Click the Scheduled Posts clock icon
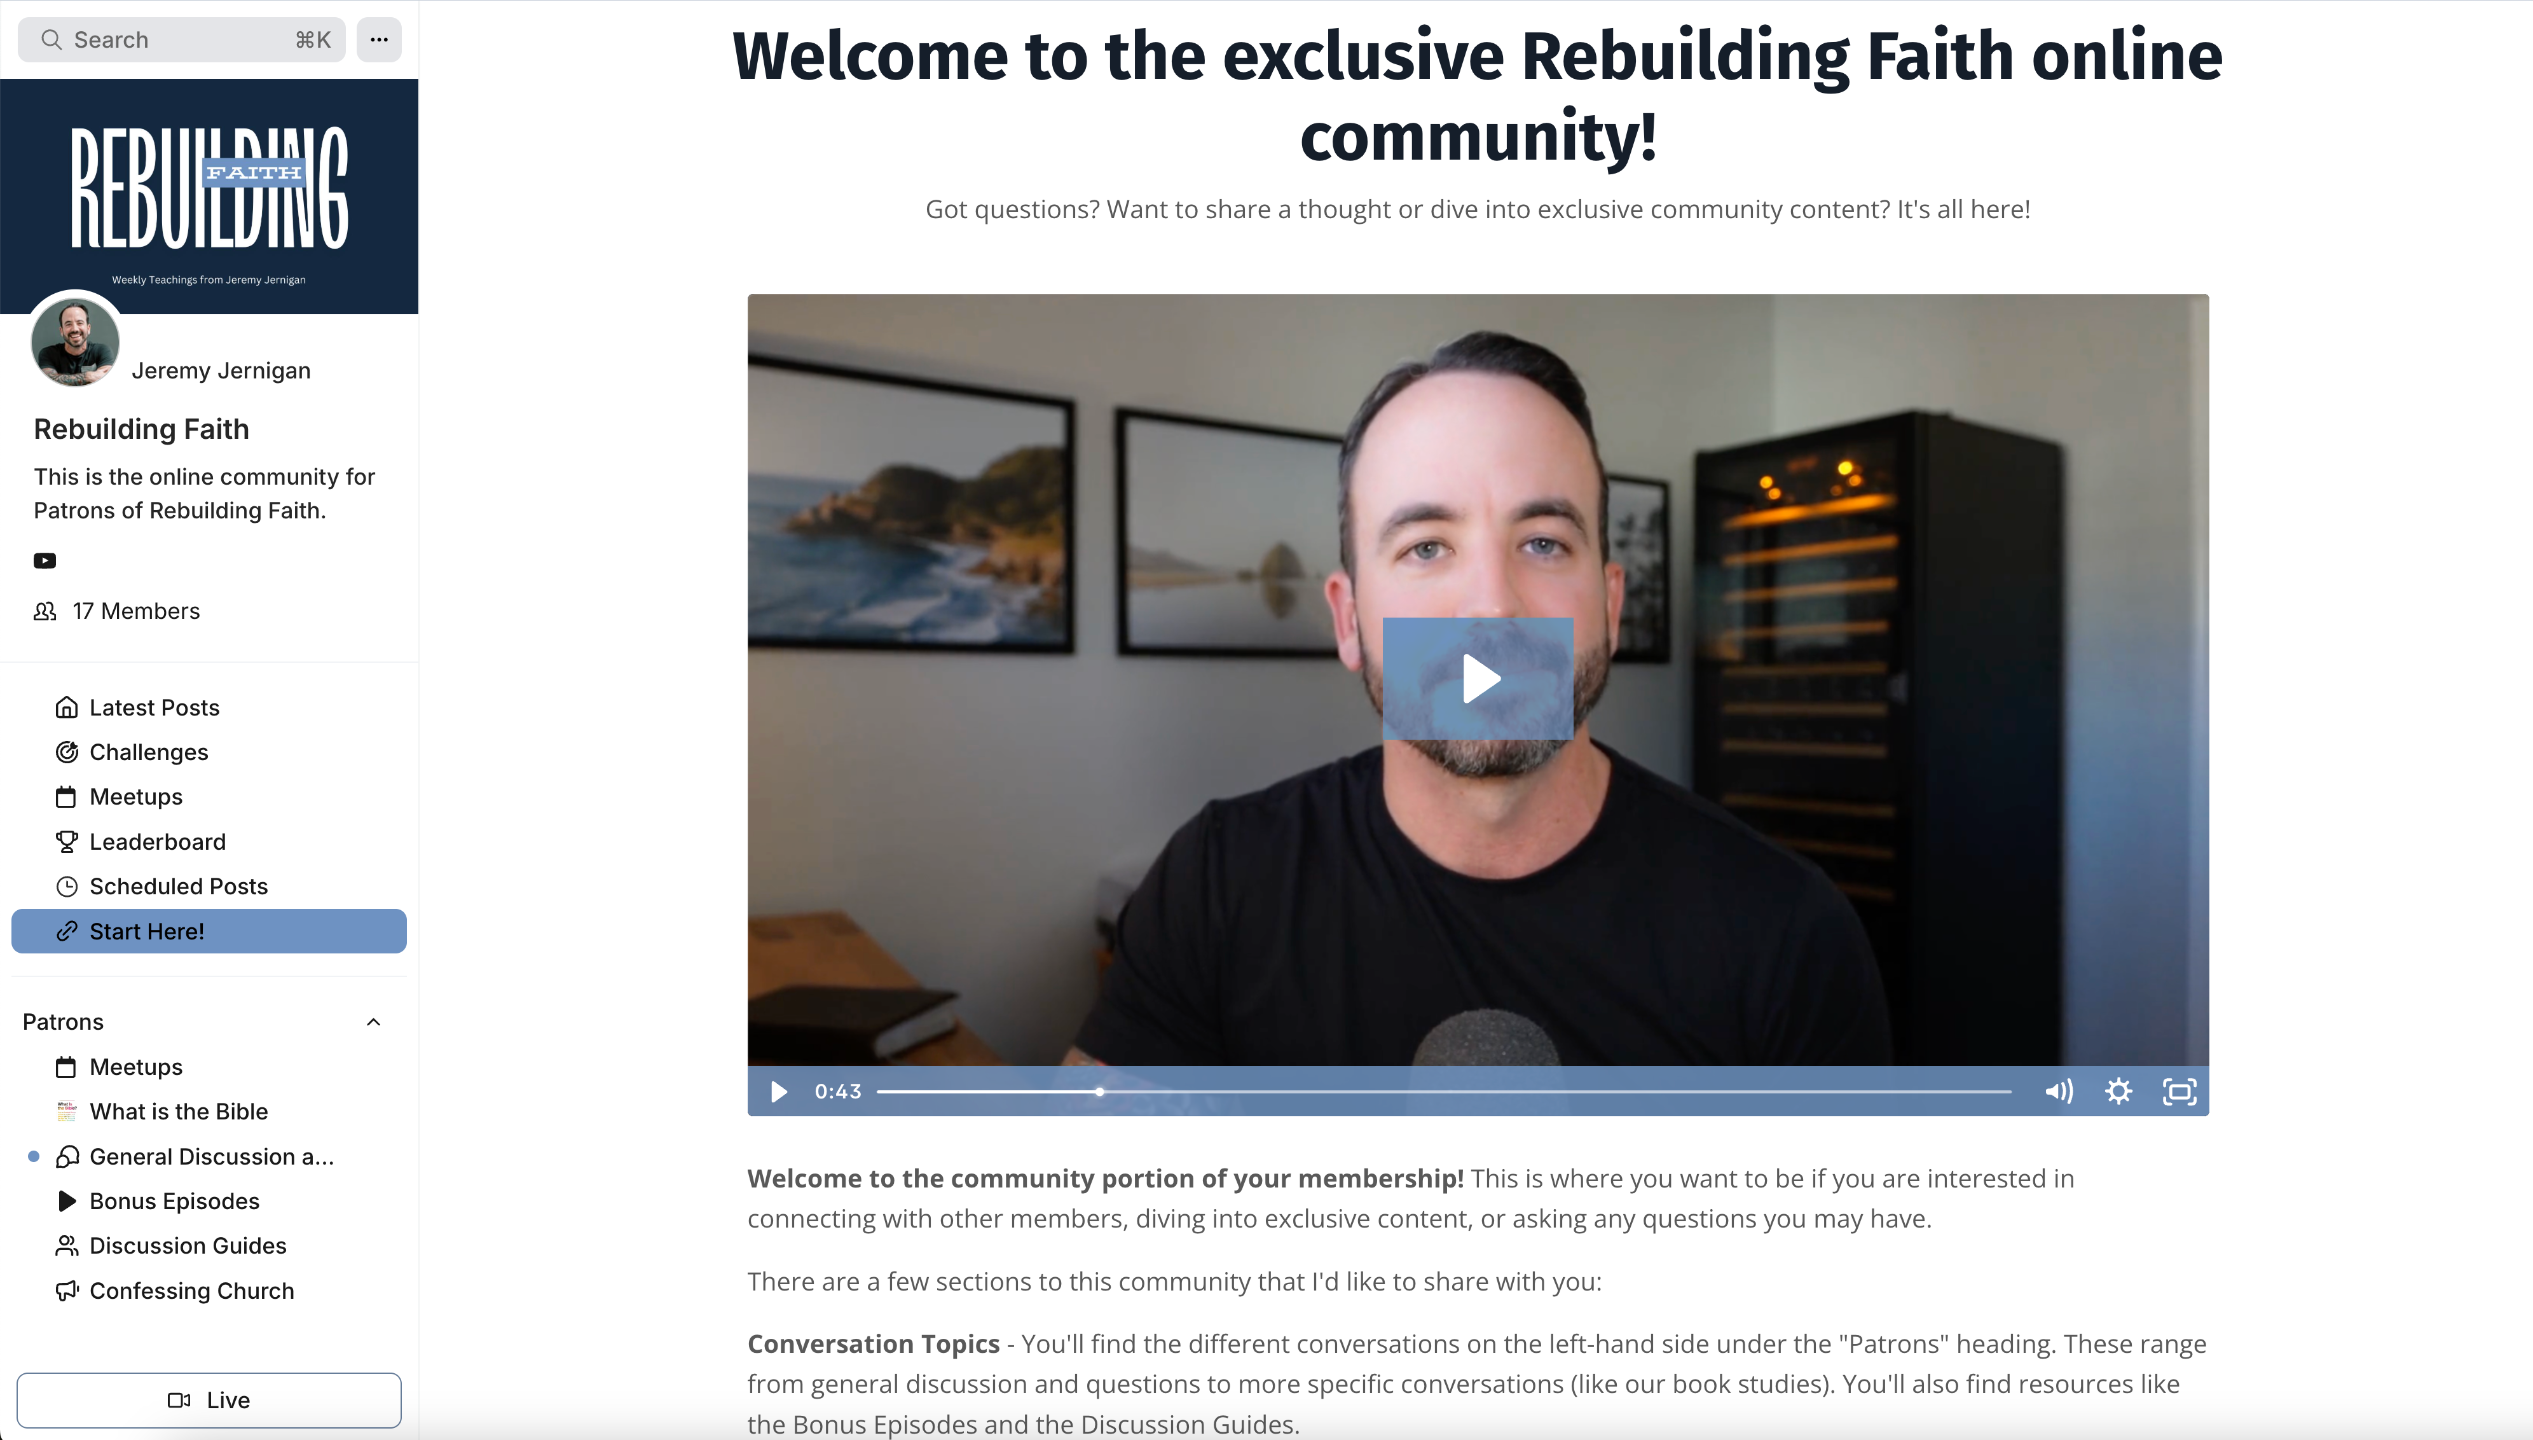 point(67,887)
